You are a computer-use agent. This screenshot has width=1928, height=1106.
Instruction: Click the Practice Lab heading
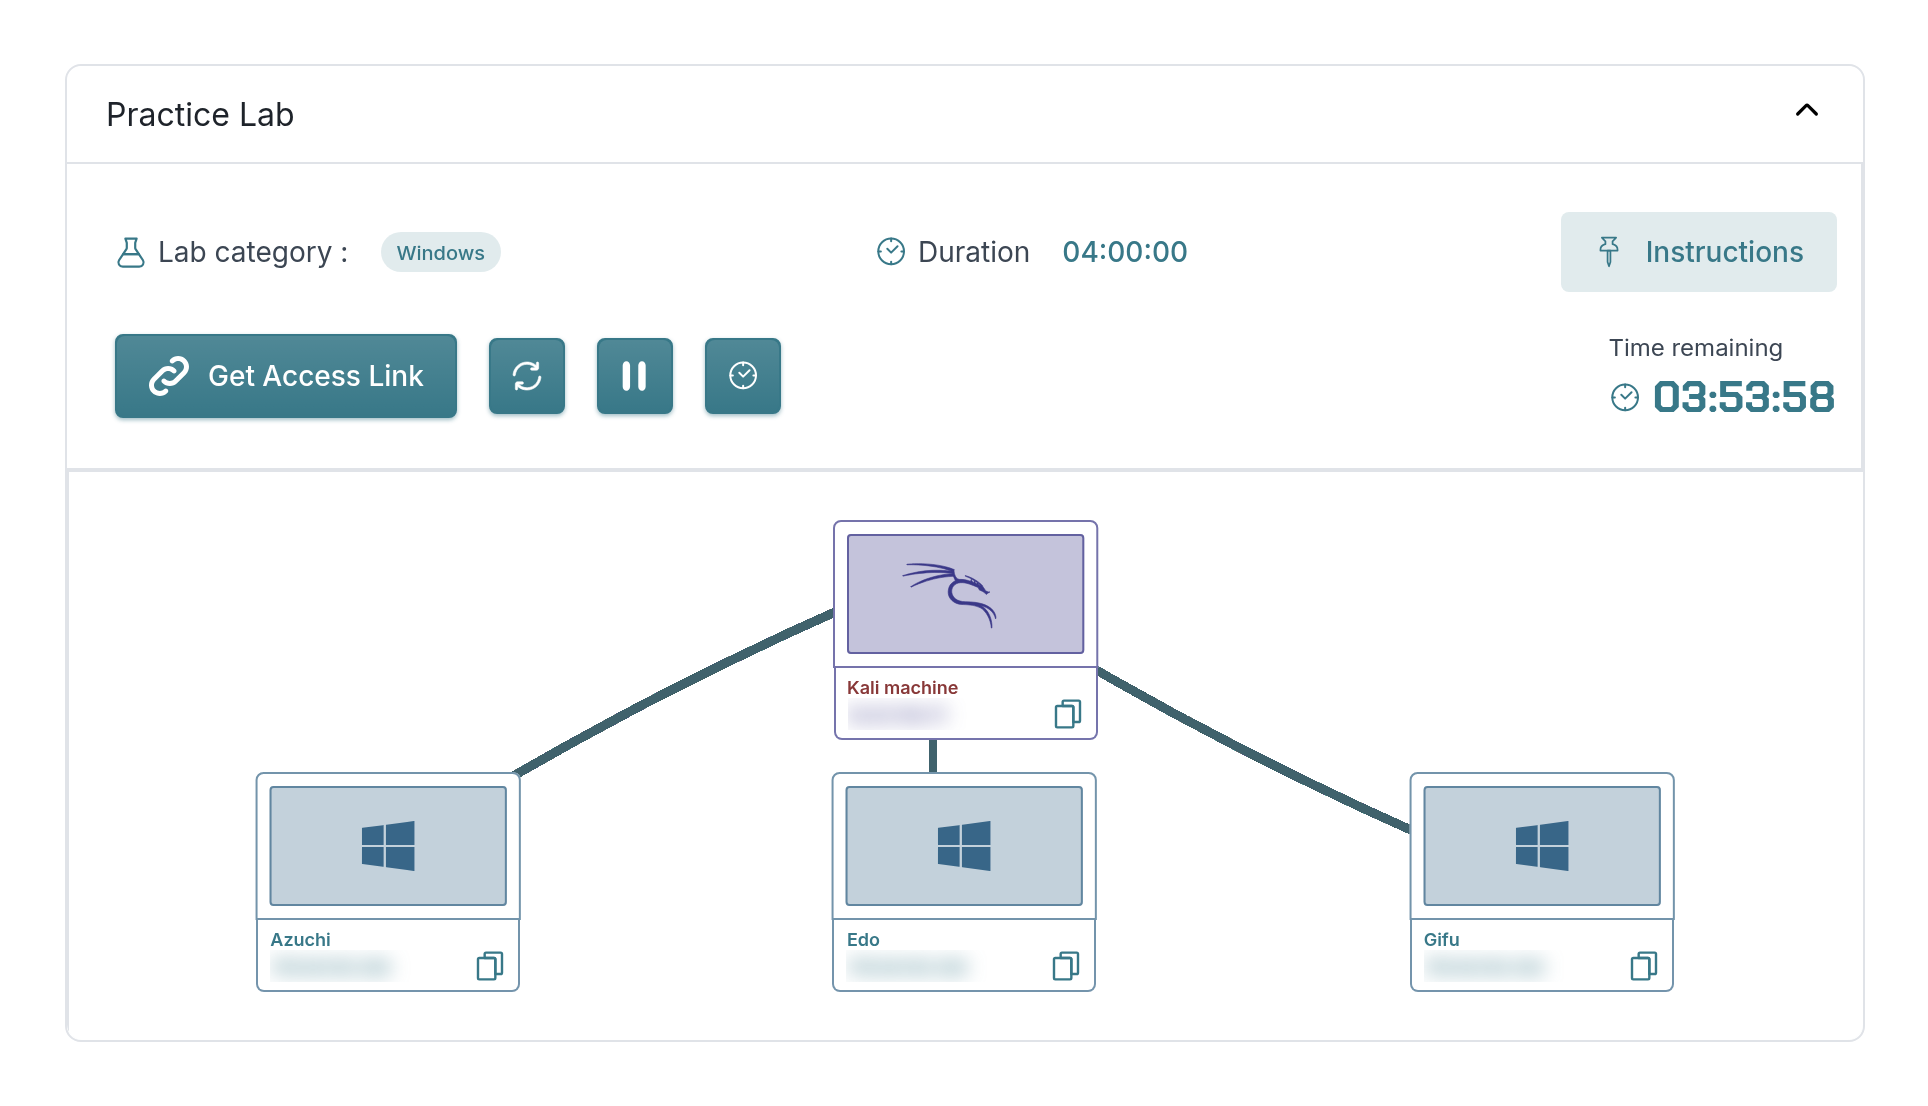(200, 115)
